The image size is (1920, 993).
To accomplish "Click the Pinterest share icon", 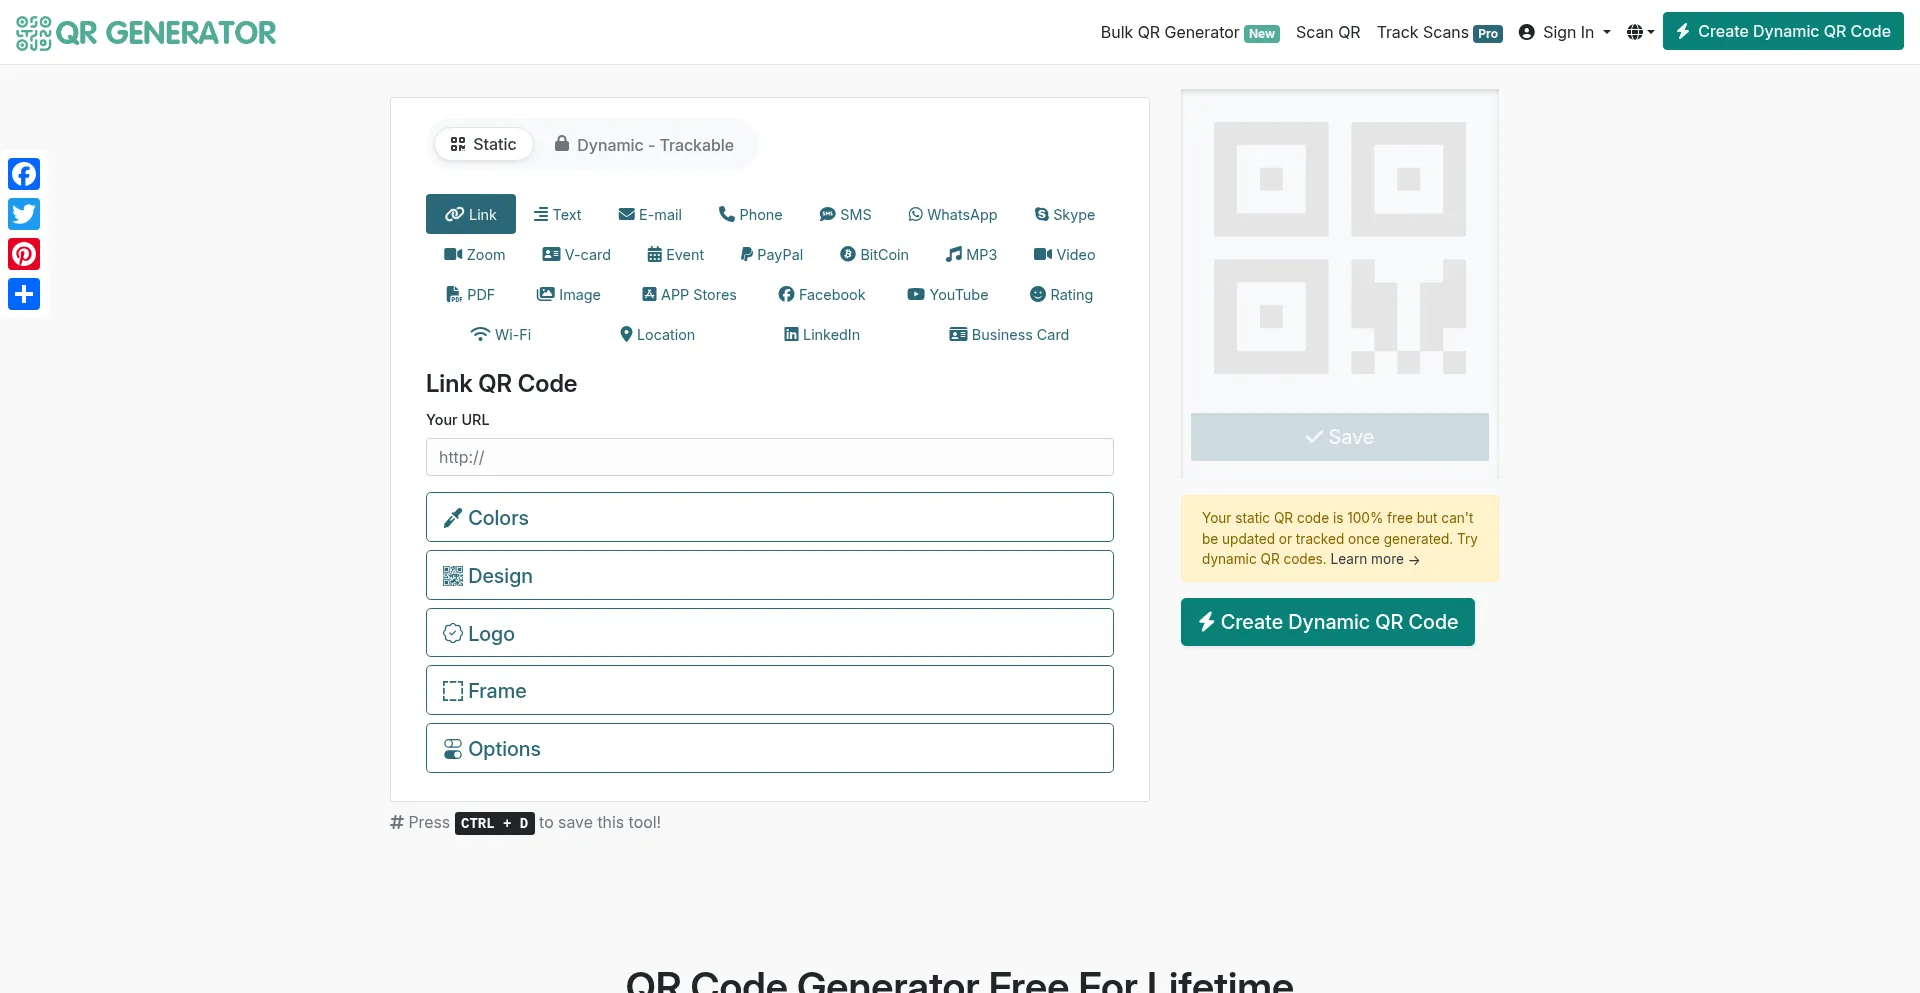I will point(24,254).
